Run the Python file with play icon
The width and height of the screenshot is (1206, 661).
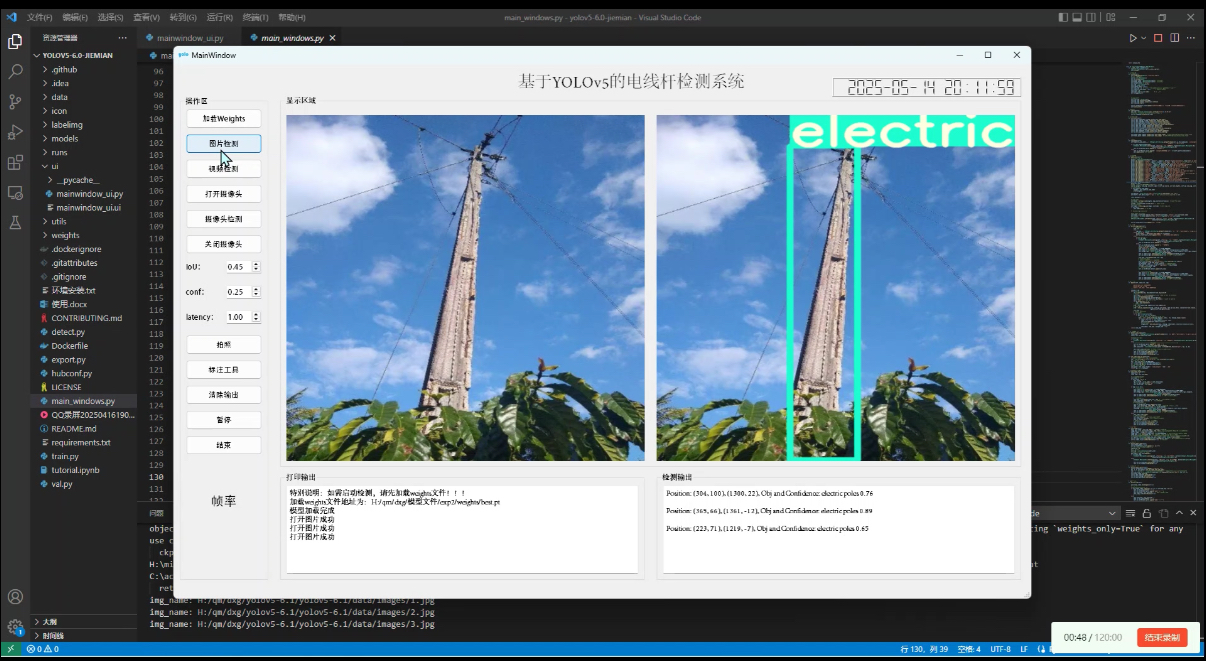[1133, 38]
